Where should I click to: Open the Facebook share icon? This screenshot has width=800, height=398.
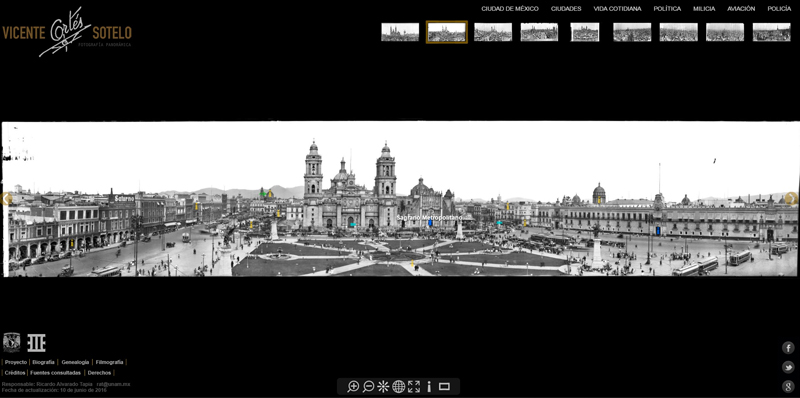tap(788, 348)
